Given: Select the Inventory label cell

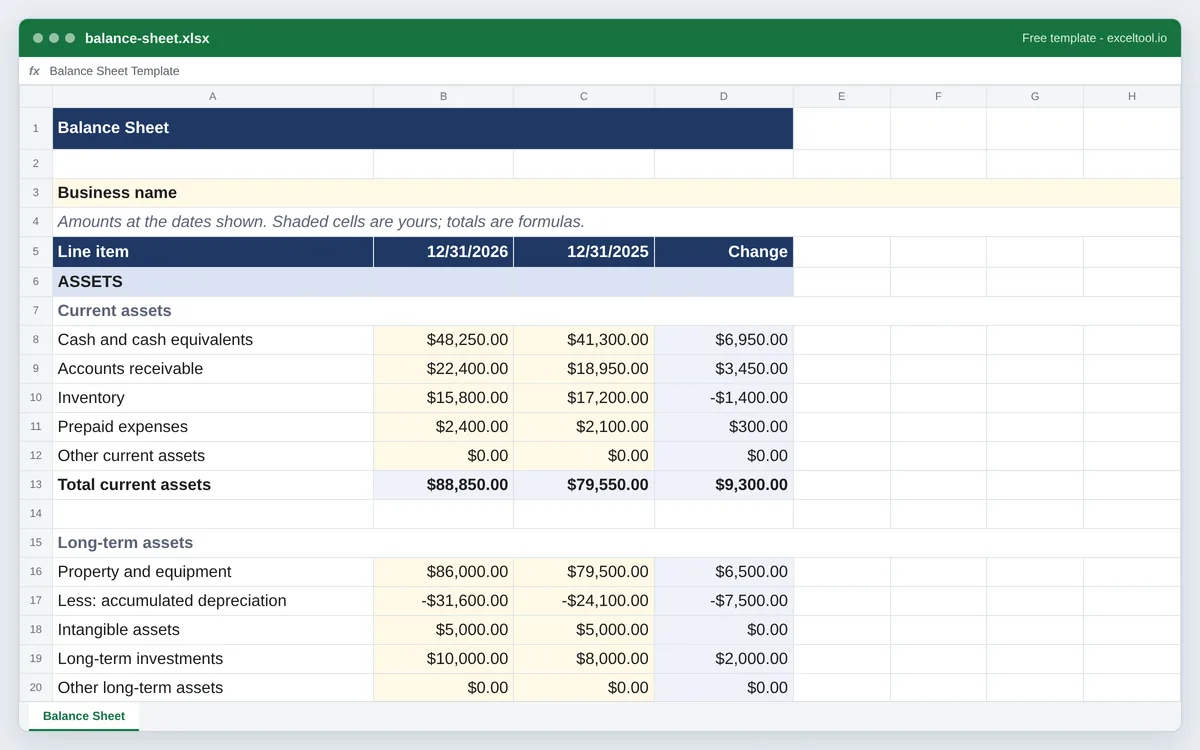Looking at the screenshot, I should pos(213,398).
